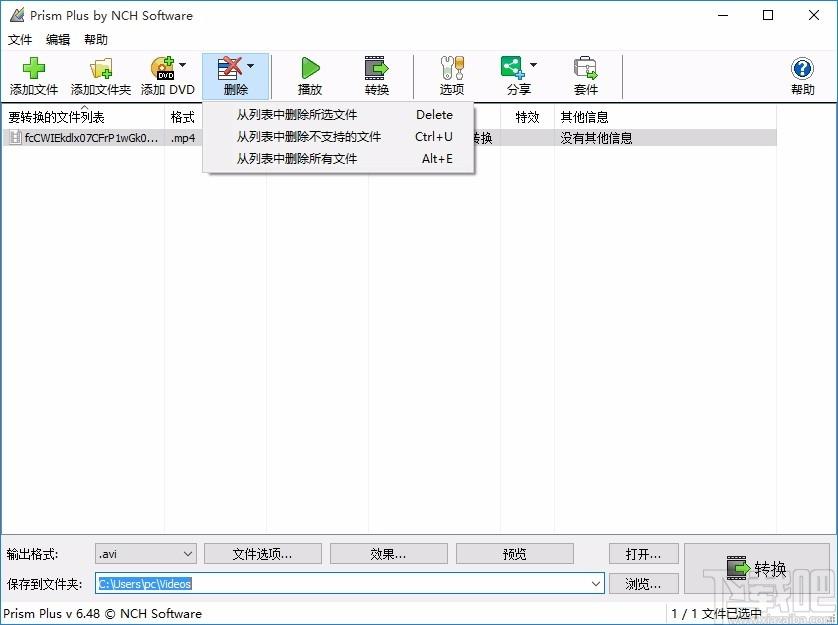The height and width of the screenshot is (625, 838).
Task: Click the Add Files (添加文件) toolbar icon
Action: 34,70
